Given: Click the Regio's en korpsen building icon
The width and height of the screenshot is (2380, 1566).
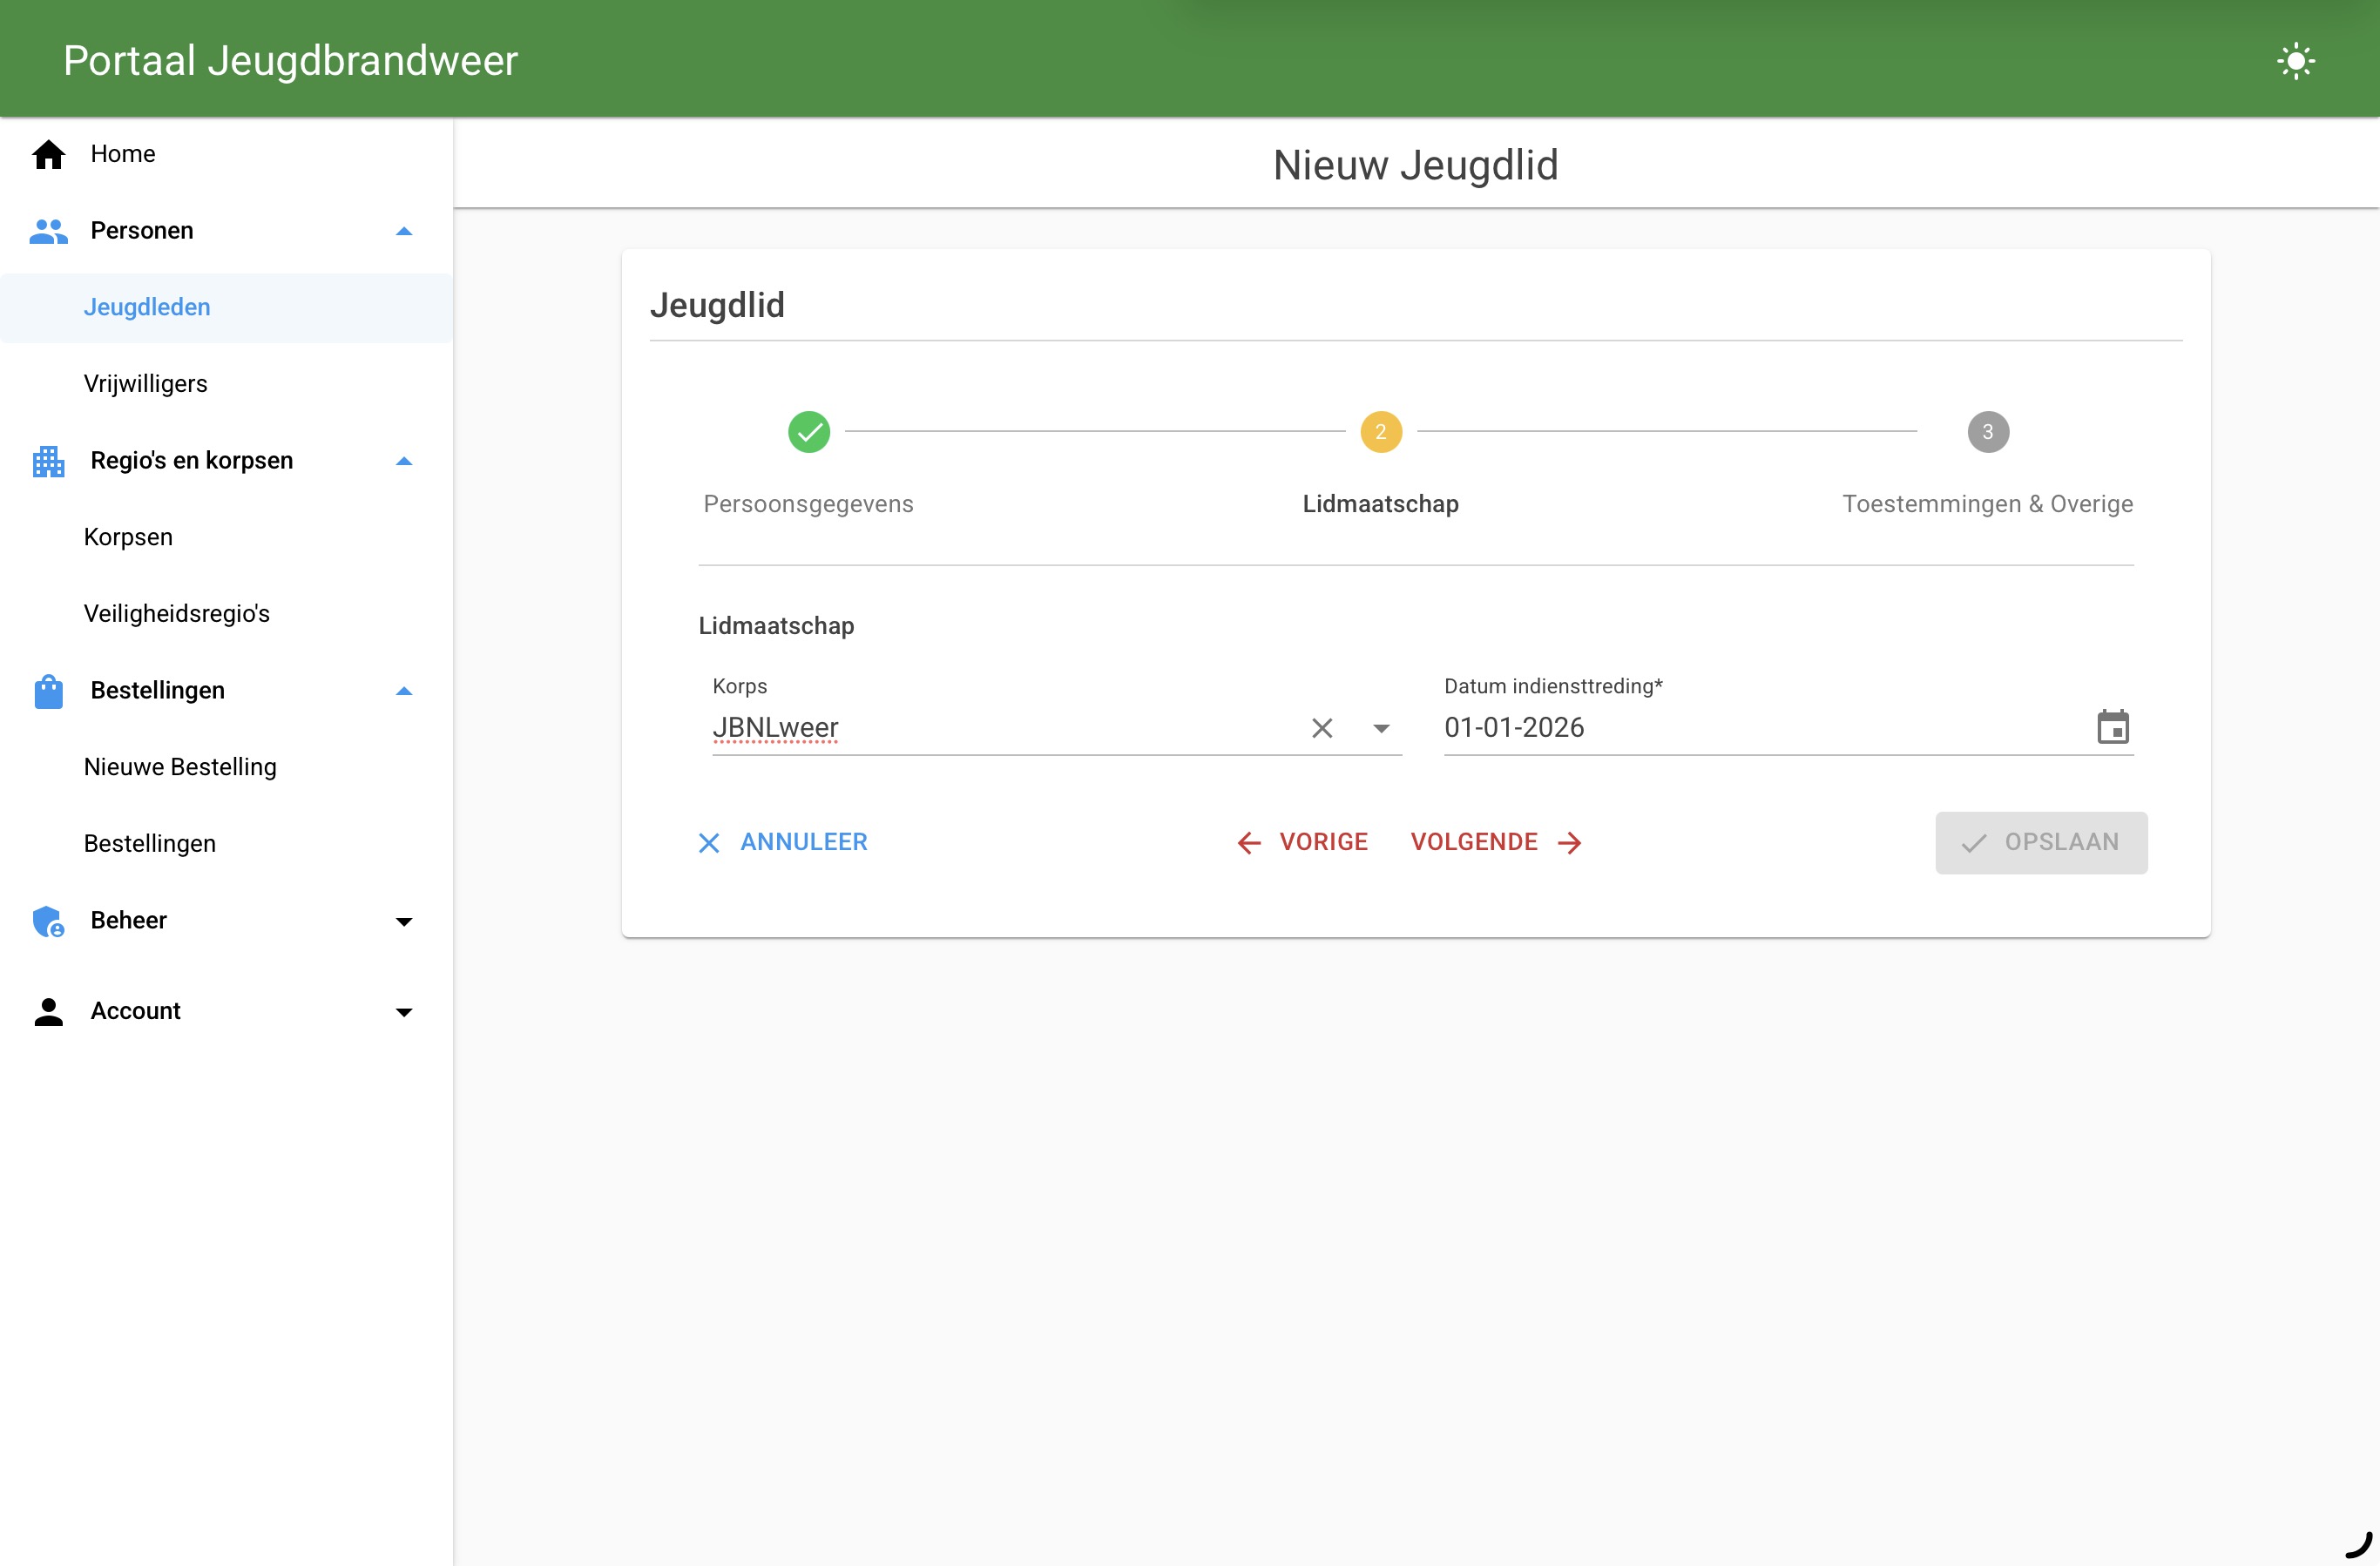Looking at the screenshot, I should 48,461.
